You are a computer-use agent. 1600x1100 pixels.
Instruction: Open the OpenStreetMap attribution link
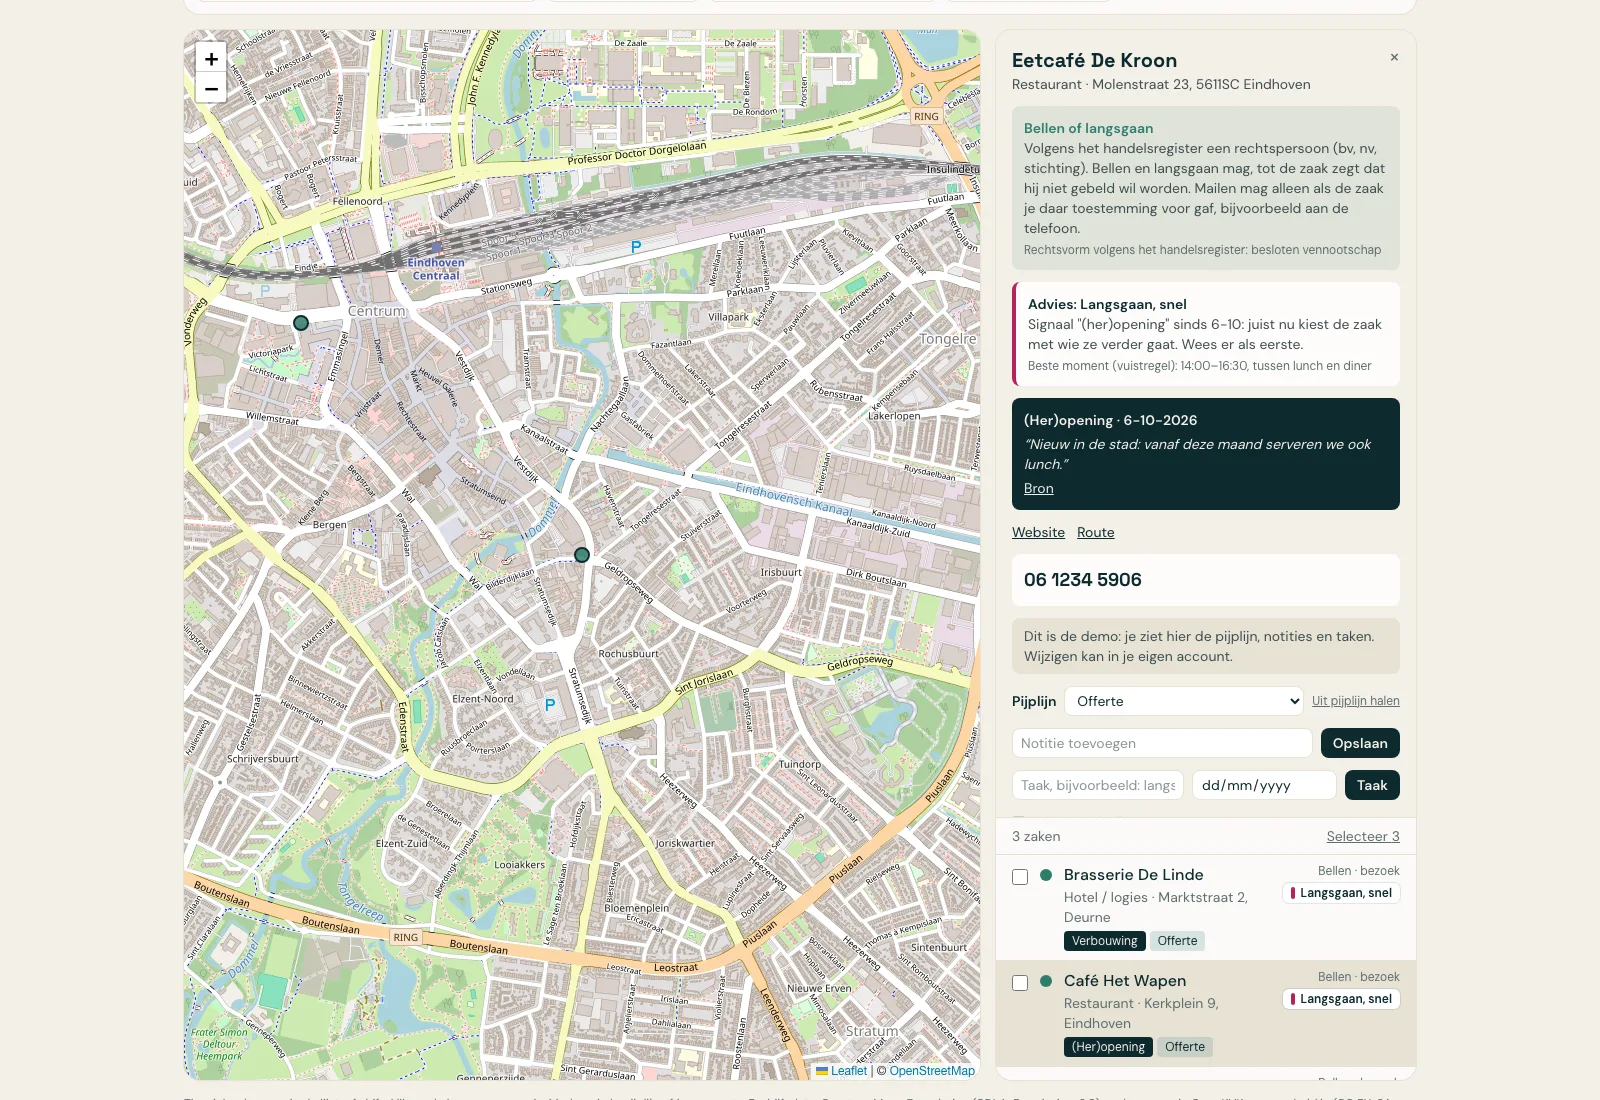932,1071
